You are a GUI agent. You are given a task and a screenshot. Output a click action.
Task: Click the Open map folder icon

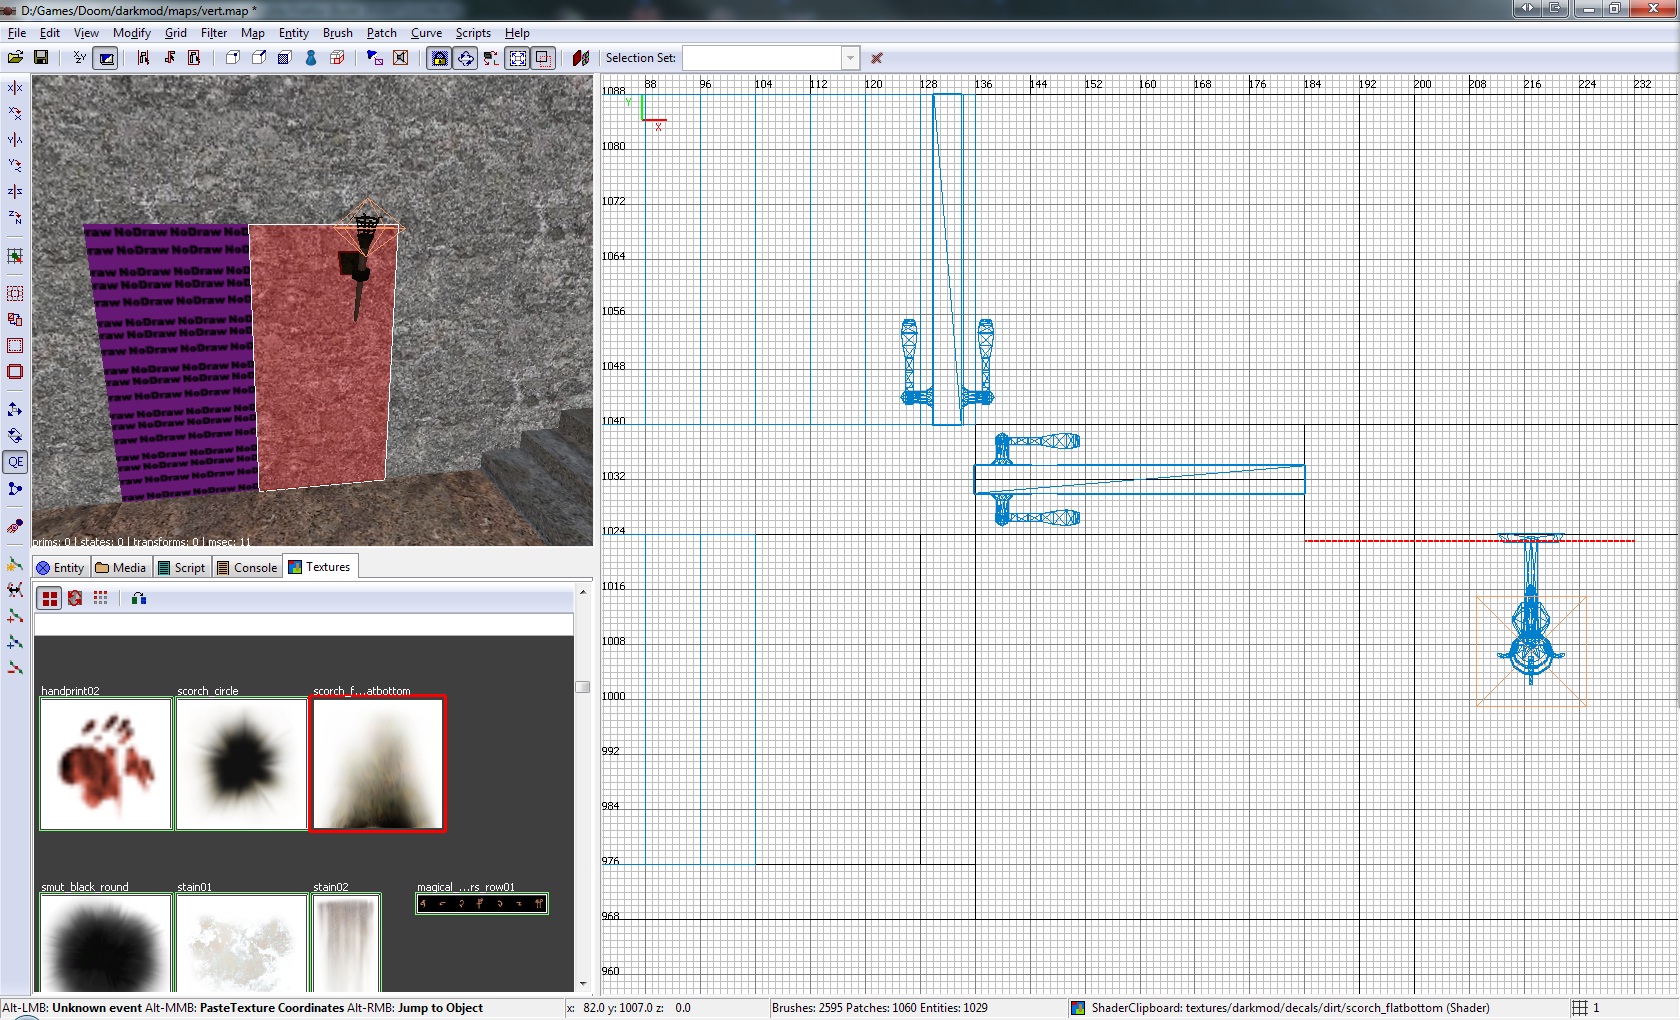pos(15,58)
